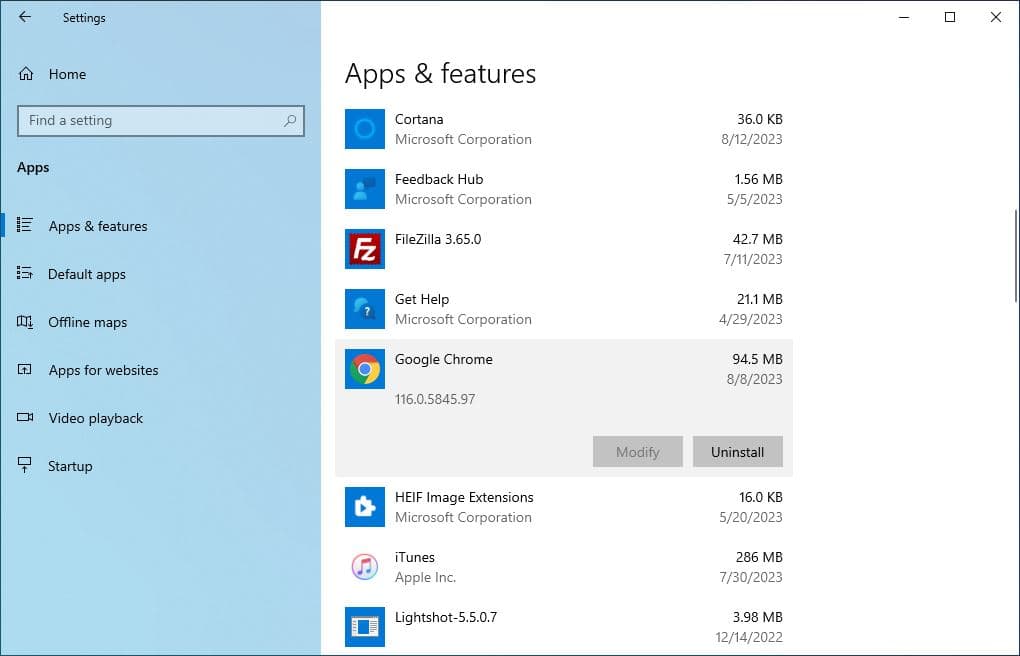Click the Modify button for Chrome
This screenshot has height=656, width=1020.
coord(638,452)
